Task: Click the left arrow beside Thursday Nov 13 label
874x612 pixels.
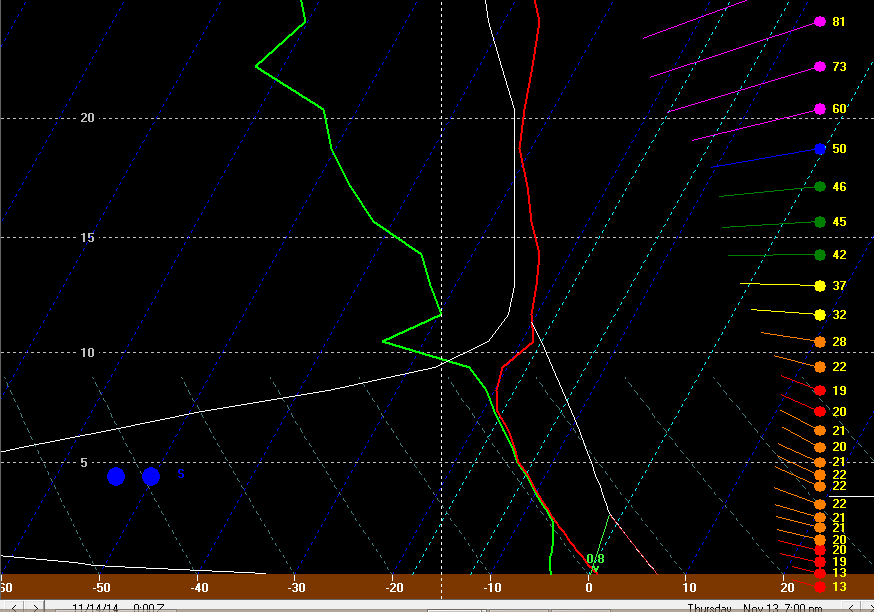Action: coord(851,607)
